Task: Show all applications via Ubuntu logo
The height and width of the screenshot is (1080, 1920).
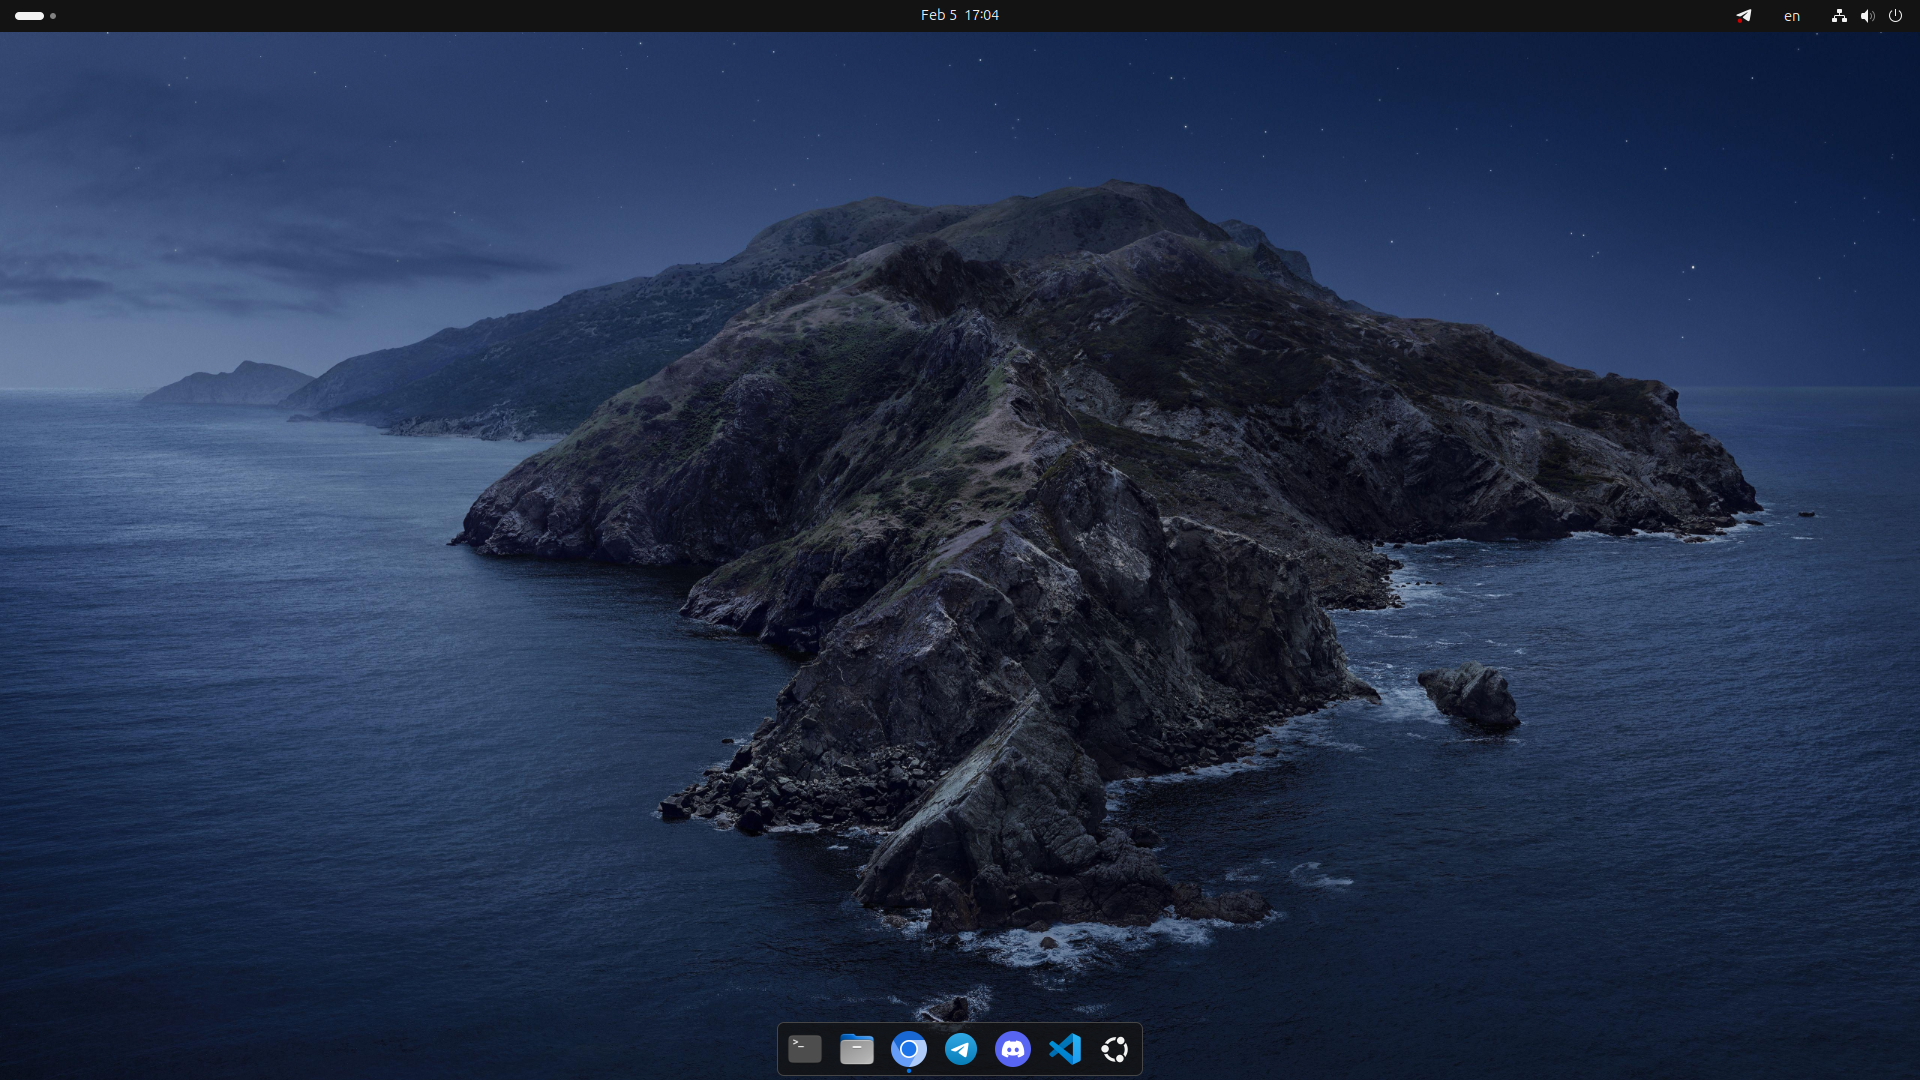Action: (x=1115, y=1049)
